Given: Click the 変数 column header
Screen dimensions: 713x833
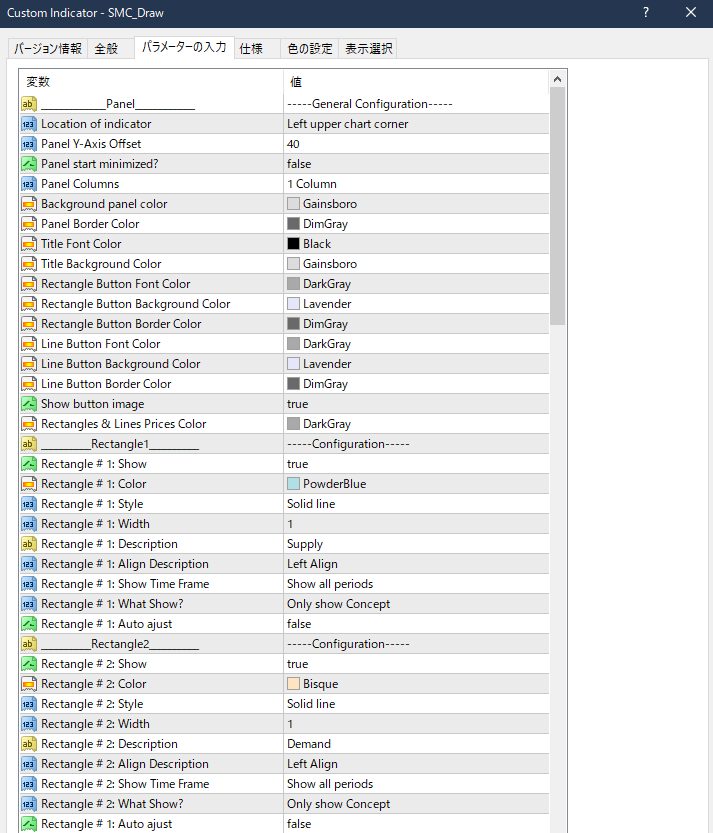Looking at the screenshot, I should (x=151, y=82).
